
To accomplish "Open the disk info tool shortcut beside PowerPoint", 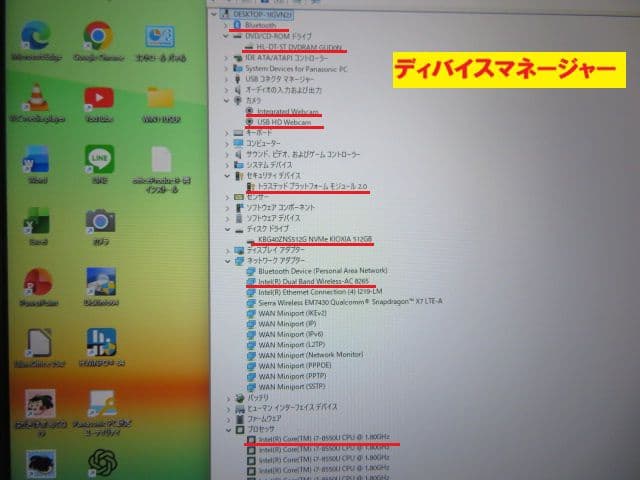I will coord(101,282).
